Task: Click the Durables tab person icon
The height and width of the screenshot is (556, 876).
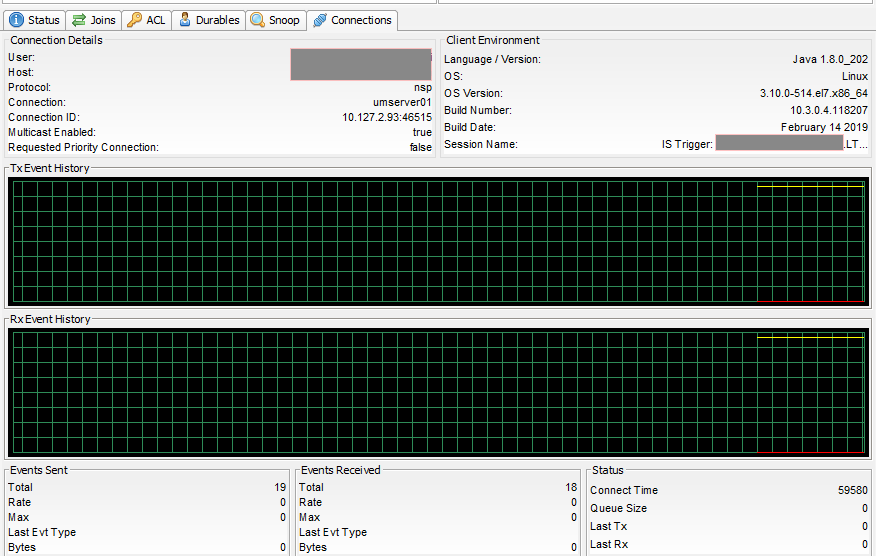Action: pyautogui.click(x=184, y=20)
